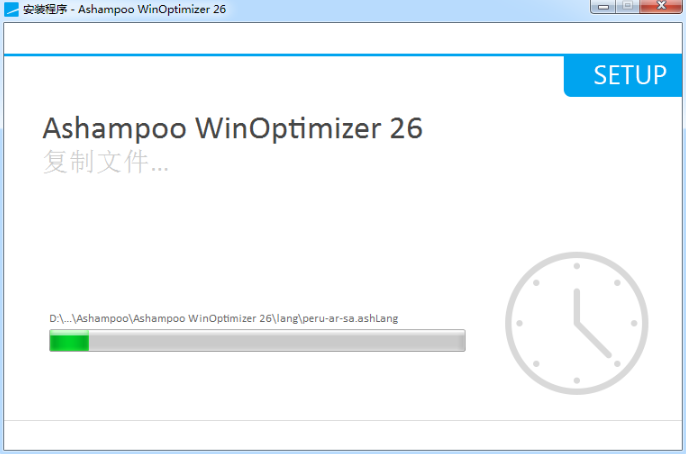Click the blue SETUP badge
The height and width of the screenshot is (454, 686).
point(623,75)
